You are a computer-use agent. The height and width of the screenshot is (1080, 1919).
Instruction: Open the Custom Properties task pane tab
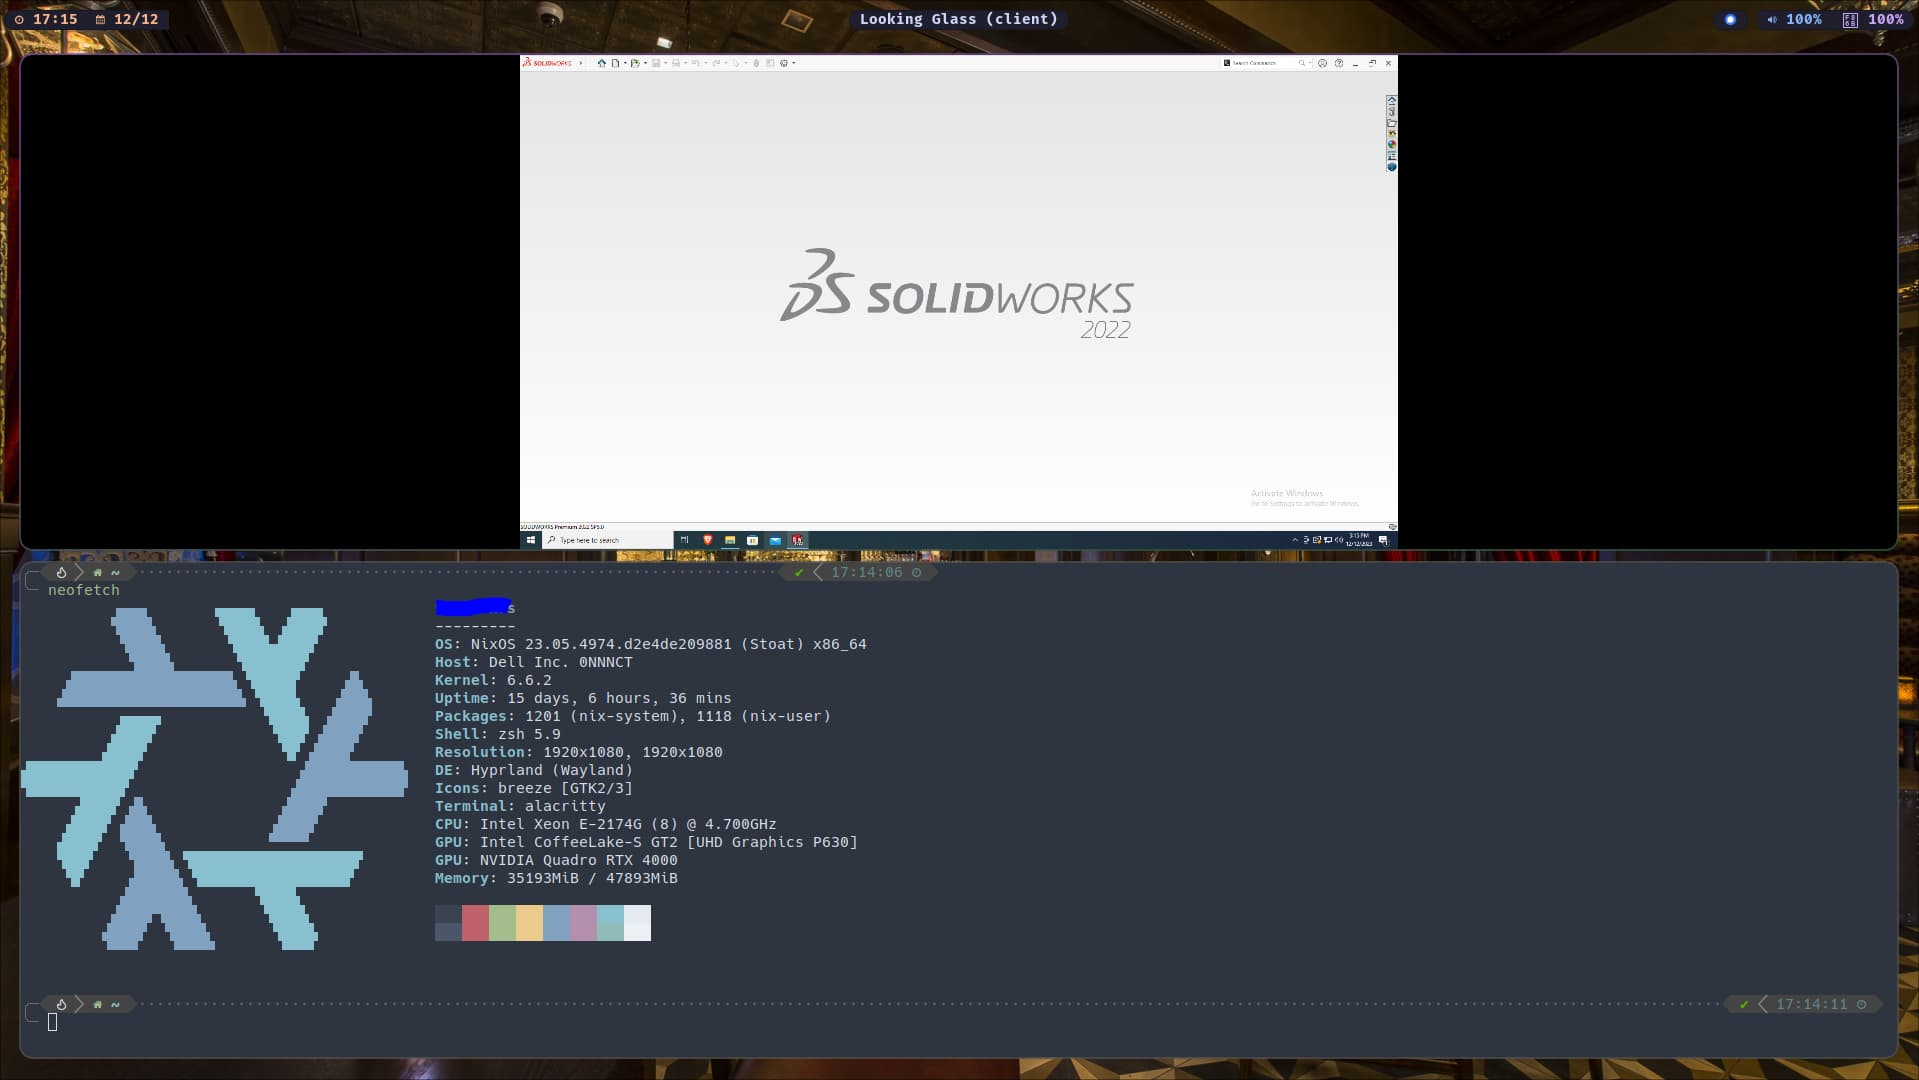pyautogui.click(x=1391, y=156)
